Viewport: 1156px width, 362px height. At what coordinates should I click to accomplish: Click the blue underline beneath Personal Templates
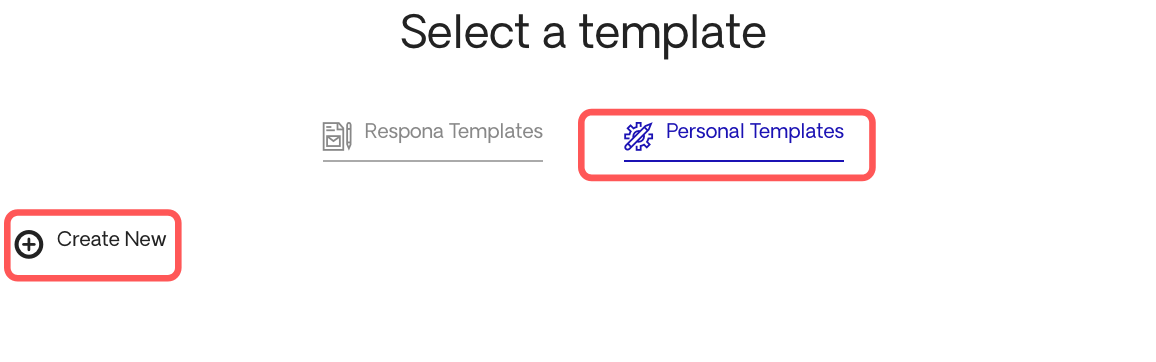point(734,160)
